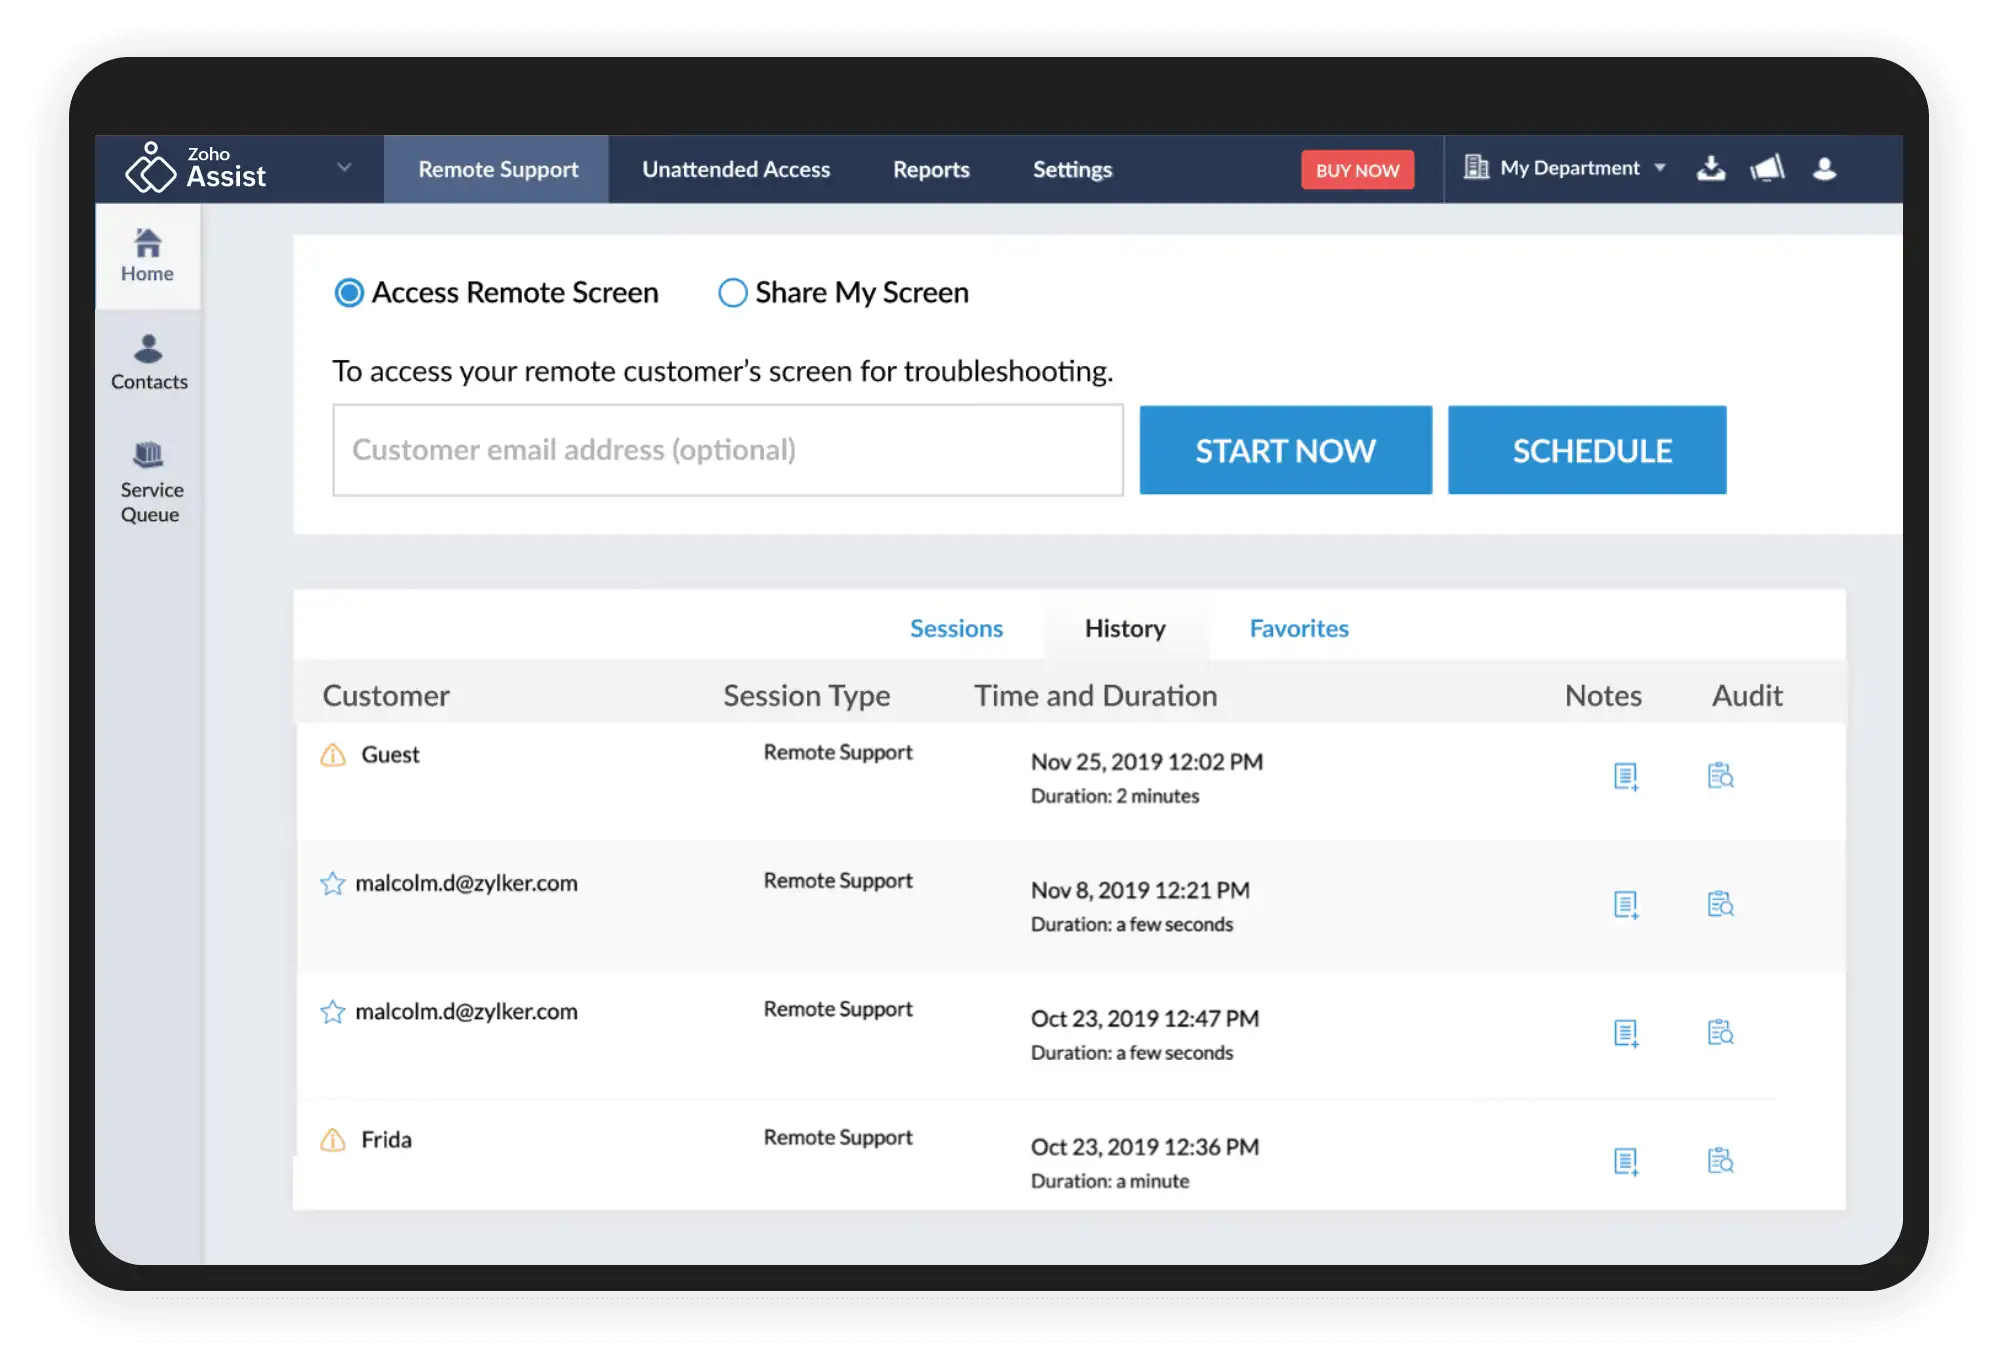This screenshot has height=1365, width=1998.
Task: Open audit for Frida session
Action: pyautogui.click(x=1720, y=1159)
